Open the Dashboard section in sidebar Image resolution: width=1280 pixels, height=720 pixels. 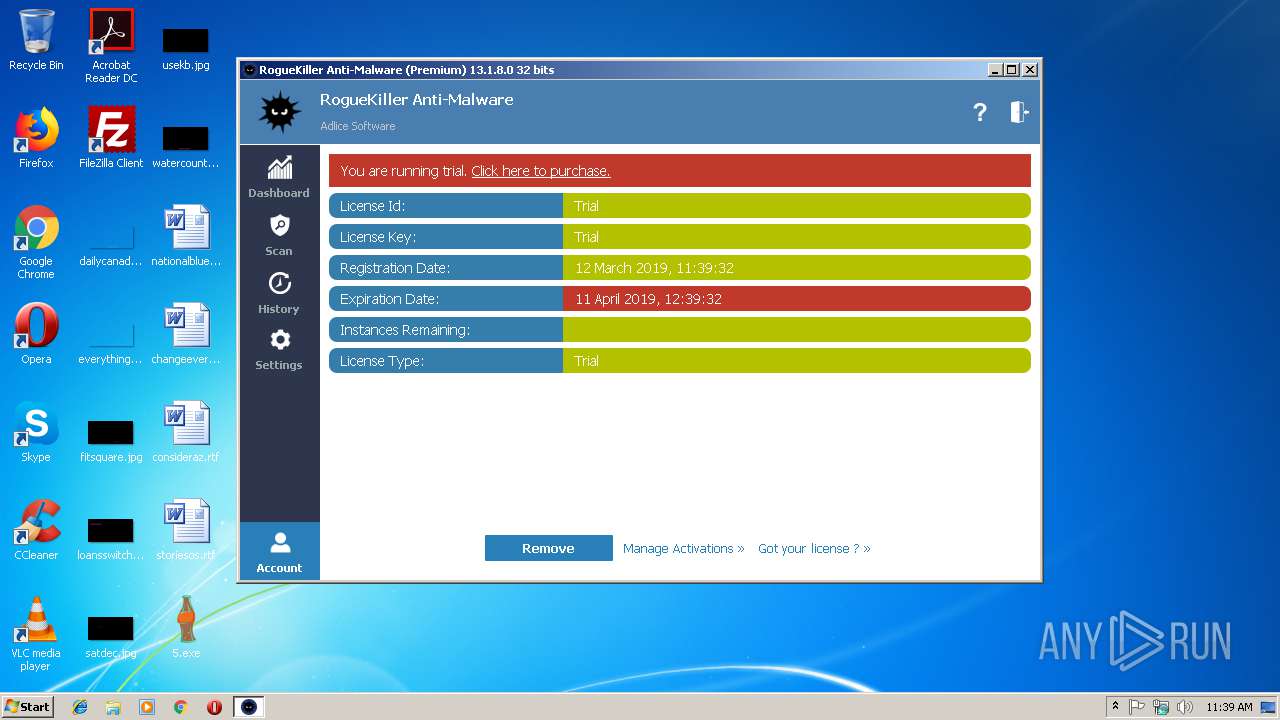[x=279, y=177]
